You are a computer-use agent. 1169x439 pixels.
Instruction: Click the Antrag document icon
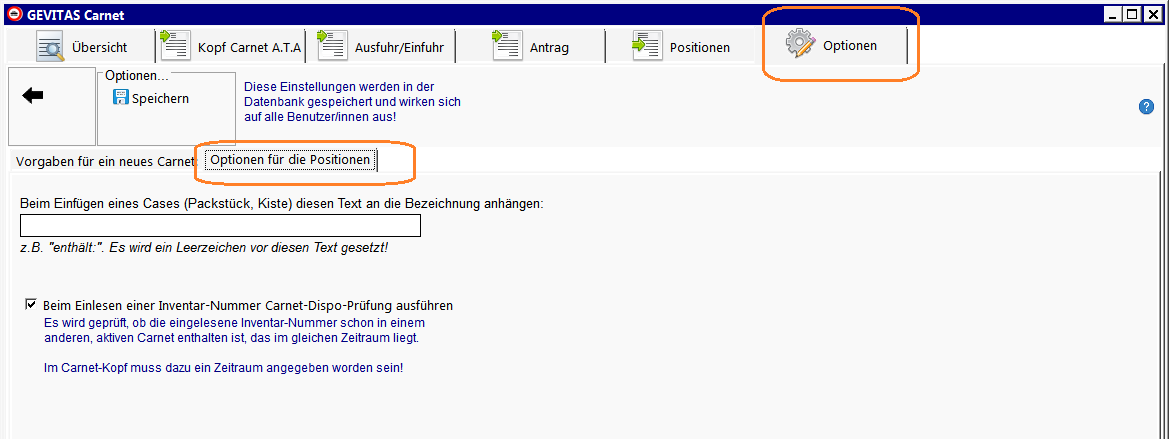pos(507,45)
